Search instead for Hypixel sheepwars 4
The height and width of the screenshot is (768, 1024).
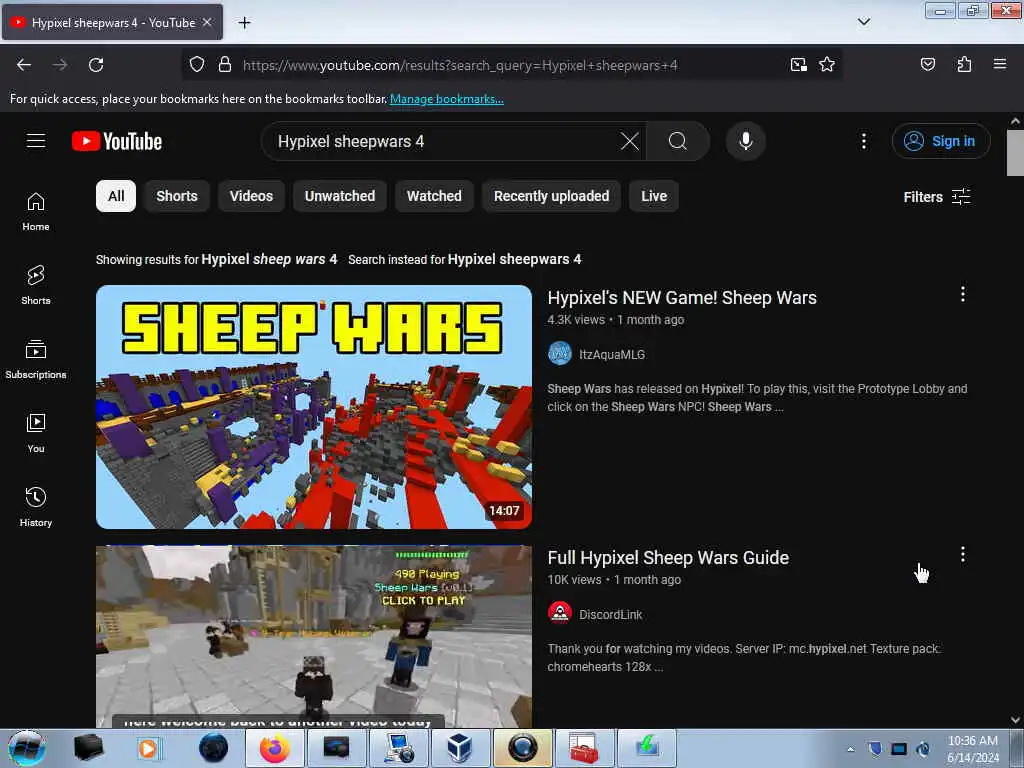point(515,259)
